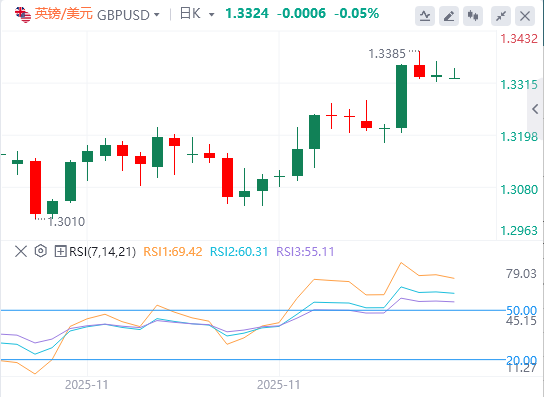Open the GBPUSD symbol dropdown
The image size is (544, 397).
point(157,15)
